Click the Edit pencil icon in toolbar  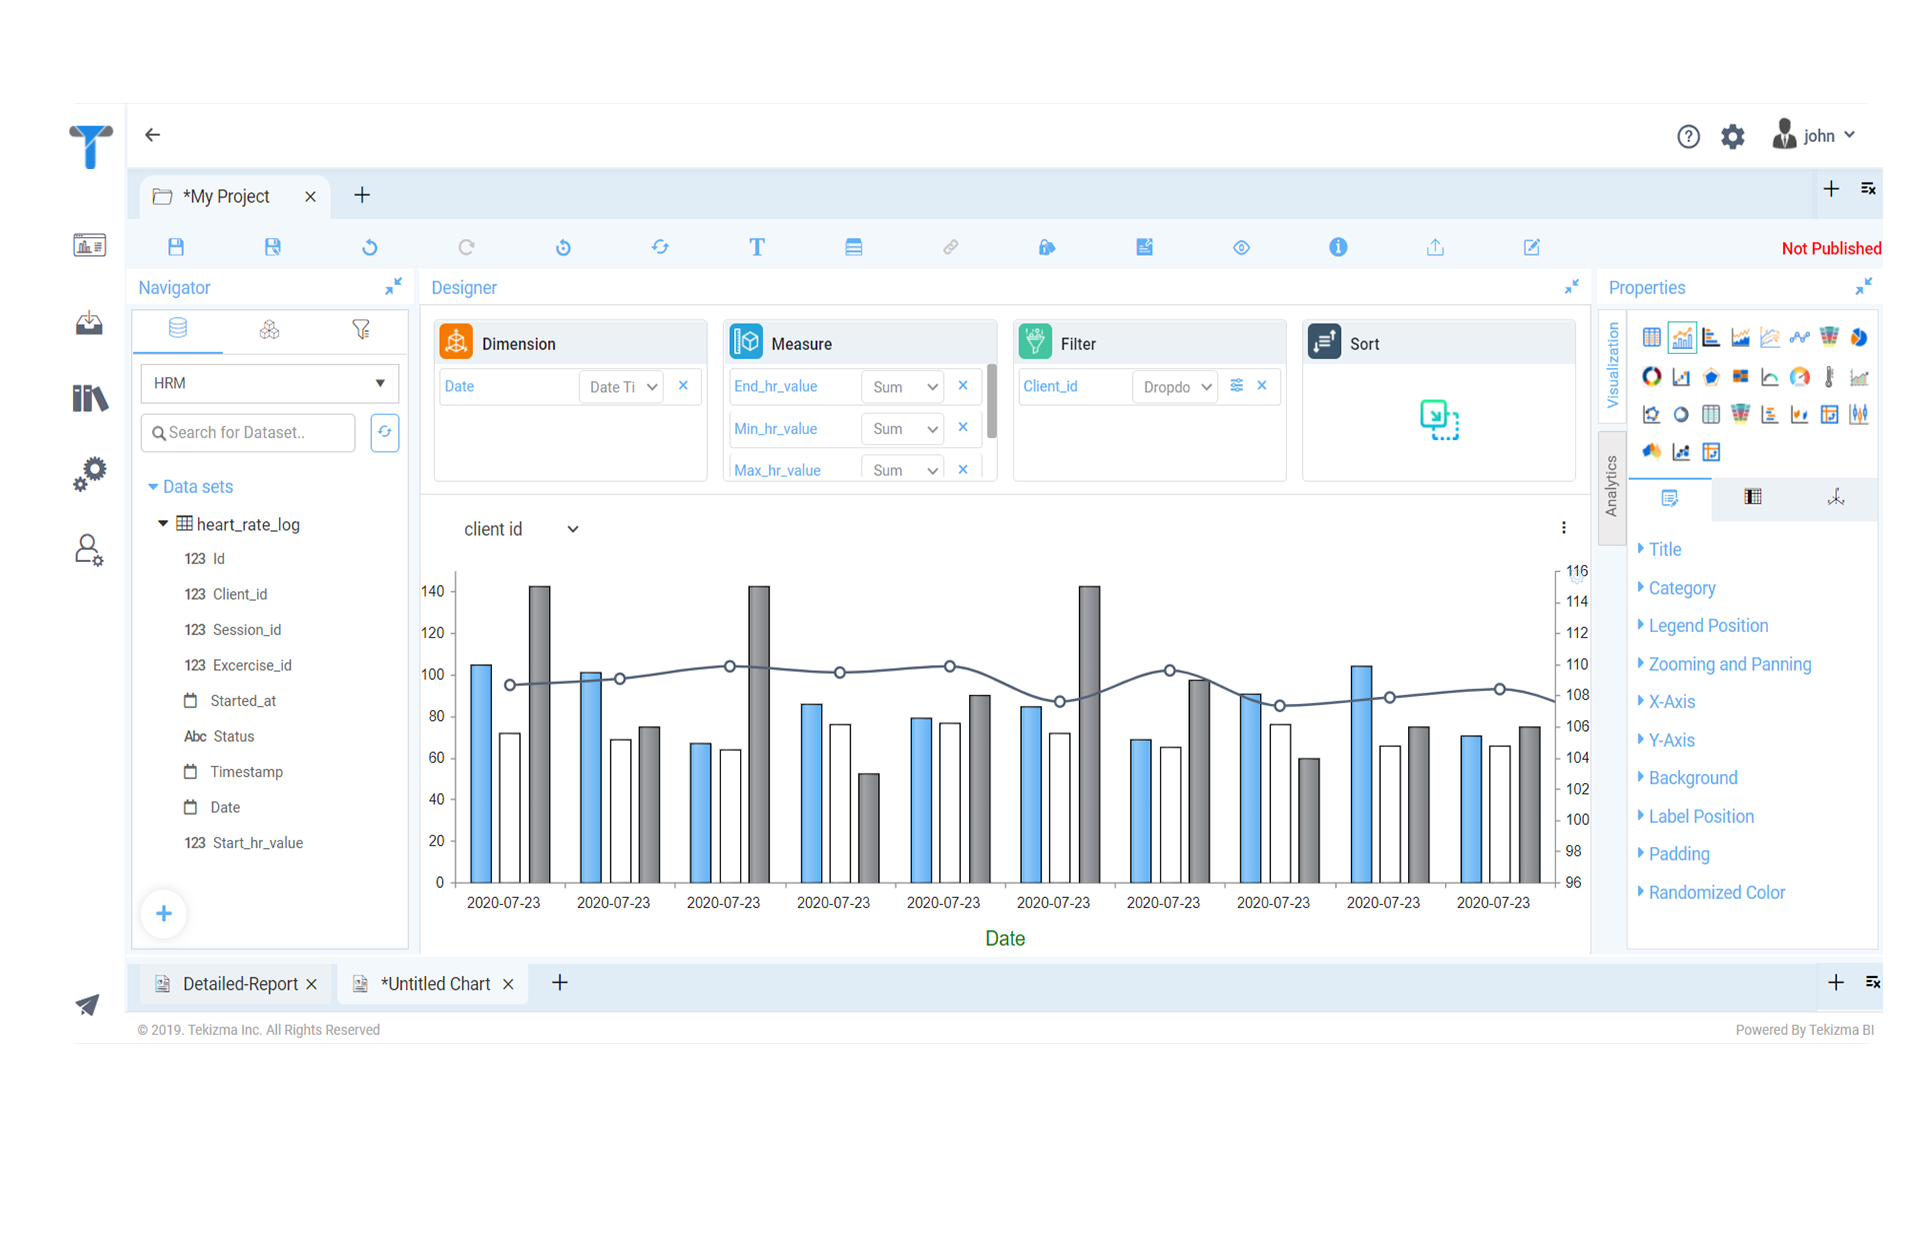pyautogui.click(x=1532, y=247)
